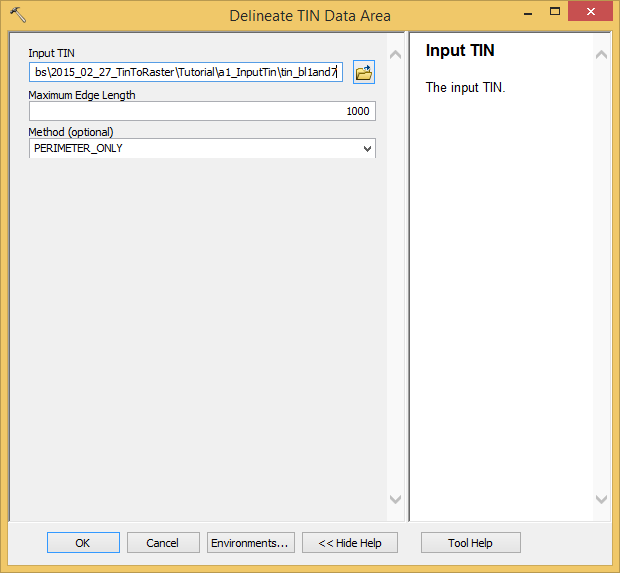The width and height of the screenshot is (620, 573).
Task: Click the hammer tool icon in title bar
Action: click(18, 15)
